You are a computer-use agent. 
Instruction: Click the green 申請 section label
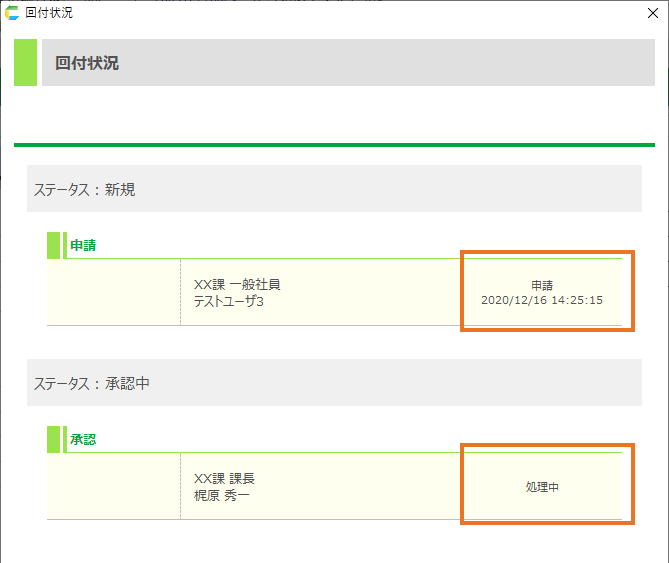[x=83, y=245]
